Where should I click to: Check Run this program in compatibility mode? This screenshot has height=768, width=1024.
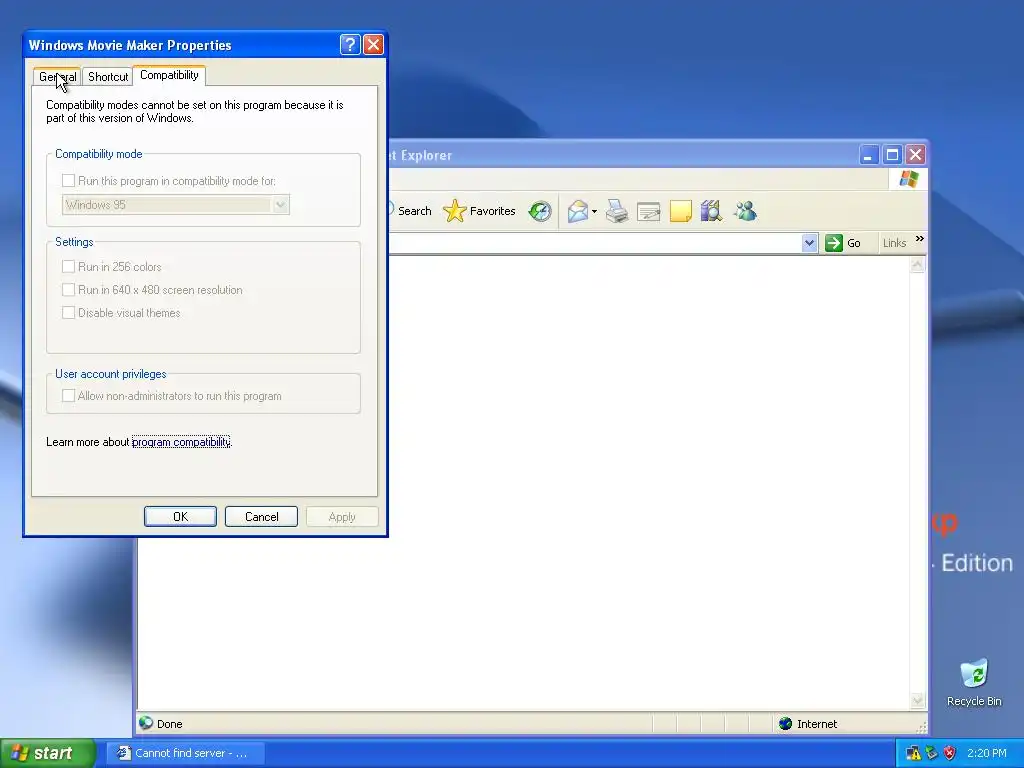68,180
